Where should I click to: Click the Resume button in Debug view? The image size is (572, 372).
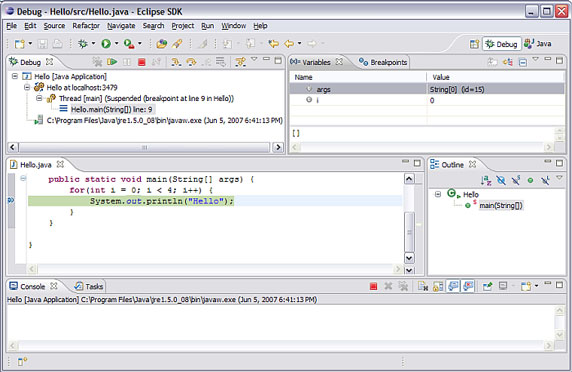click(x=112, y=62)
